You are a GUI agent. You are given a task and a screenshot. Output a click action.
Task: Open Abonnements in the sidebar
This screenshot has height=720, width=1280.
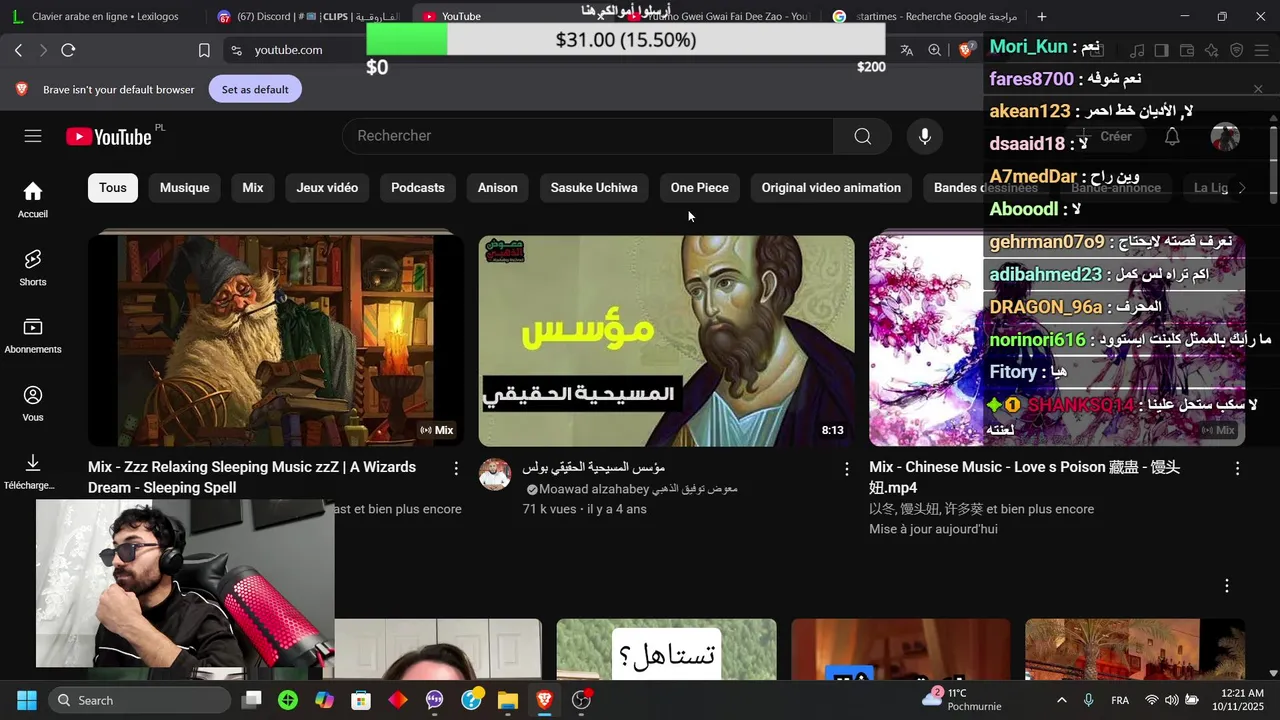(33, 335)
